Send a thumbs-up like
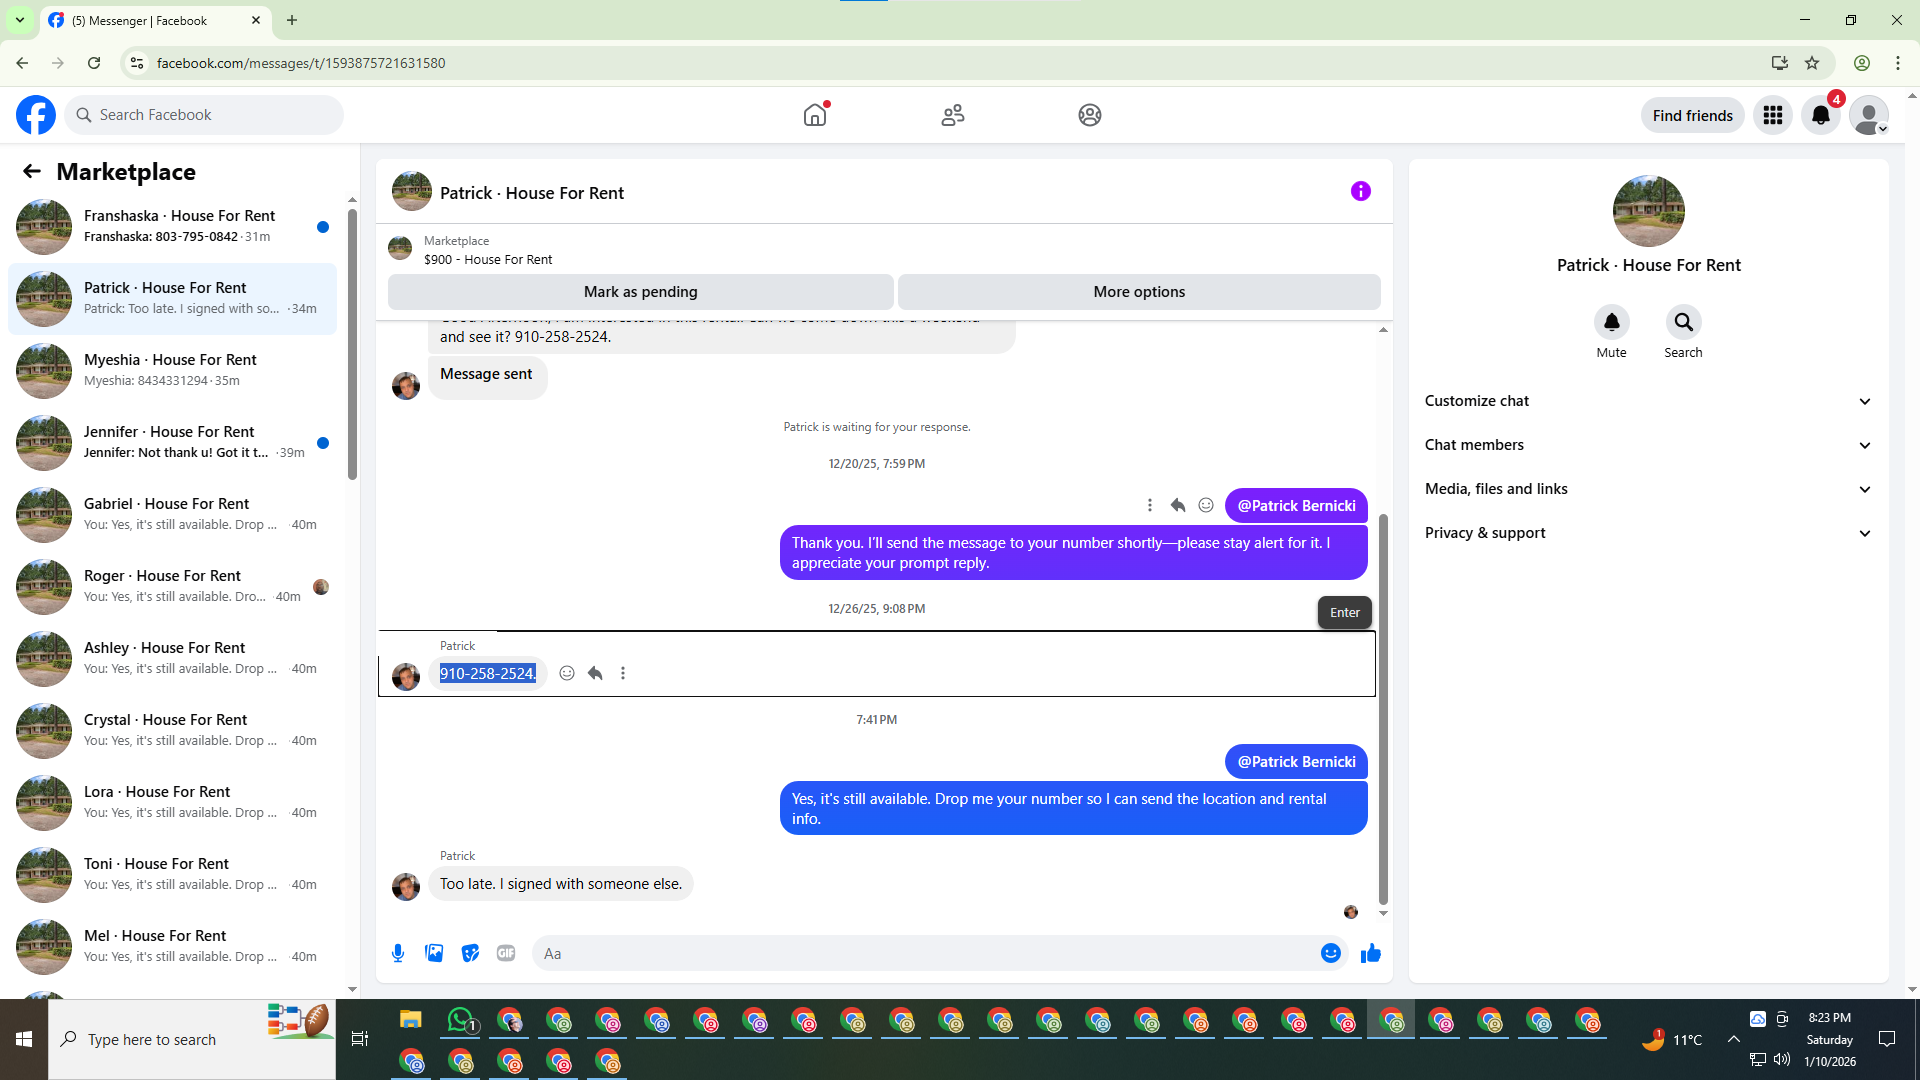 pyautogui.click(x=1370, y=953)
